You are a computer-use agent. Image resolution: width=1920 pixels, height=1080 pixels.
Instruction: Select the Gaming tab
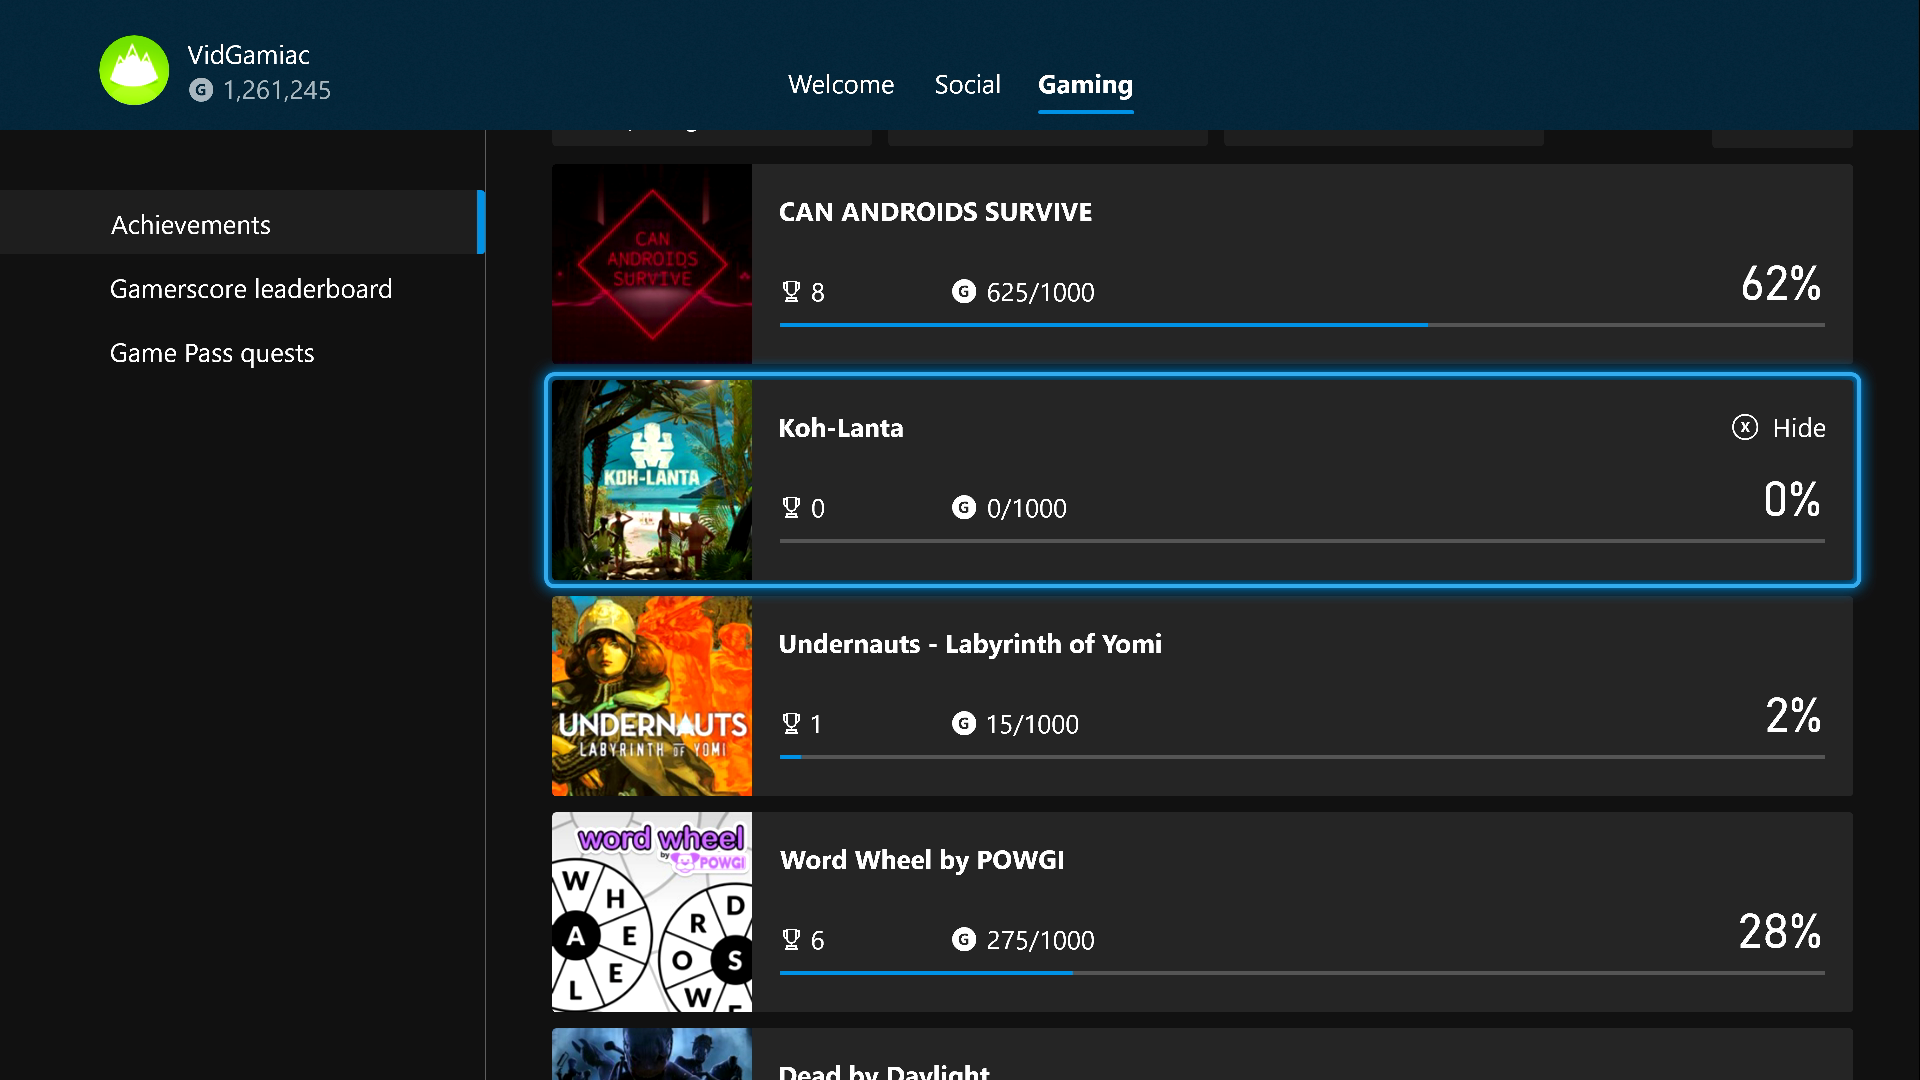tap(1085, 85)
